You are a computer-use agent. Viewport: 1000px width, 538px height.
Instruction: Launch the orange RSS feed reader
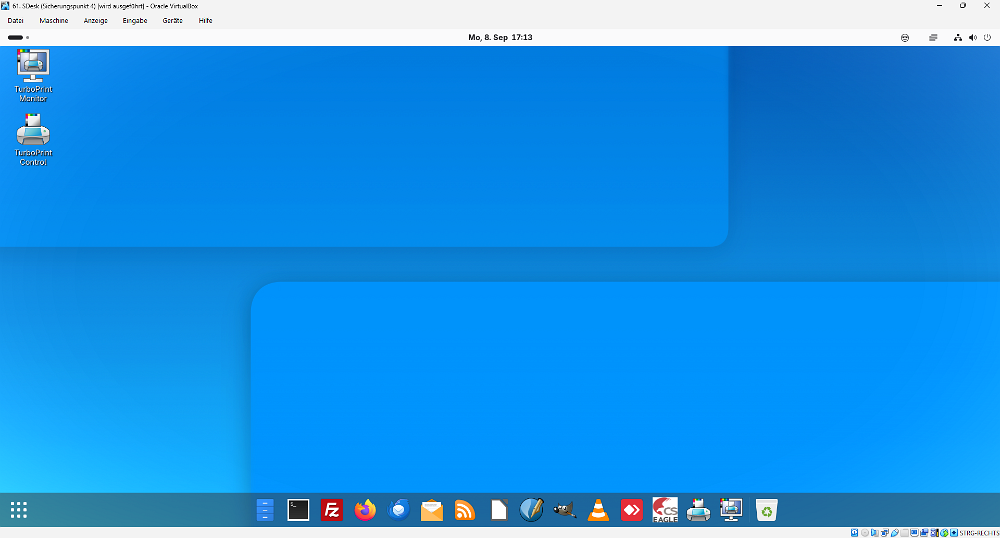pyautogui.click(x=465, y=510)
